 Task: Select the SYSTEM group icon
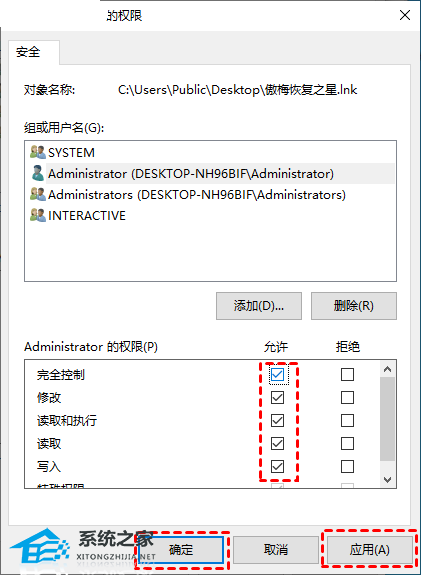point(38,152)
